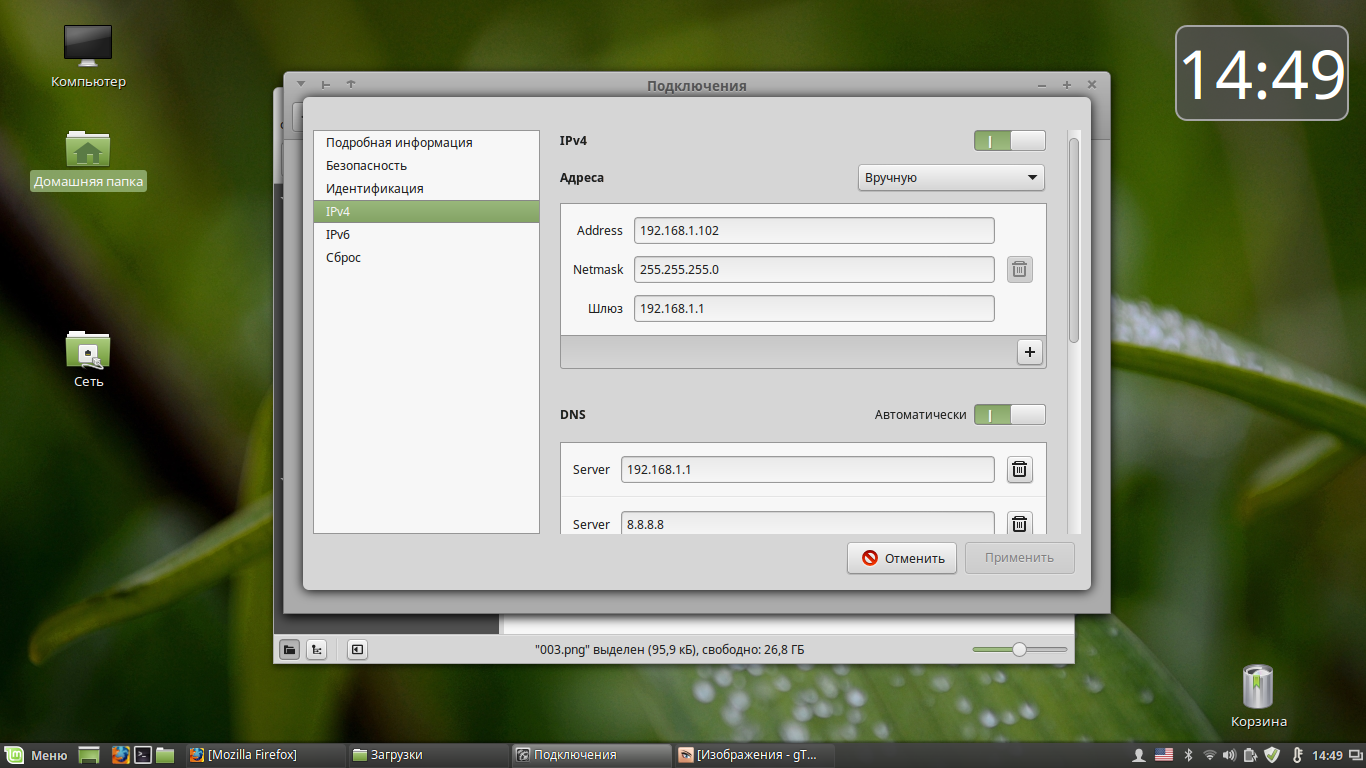This screenshot has height=768, width=1366.
Task: Delete the 192.168.1.102 address entry
Action: [x=1019, y=269]
